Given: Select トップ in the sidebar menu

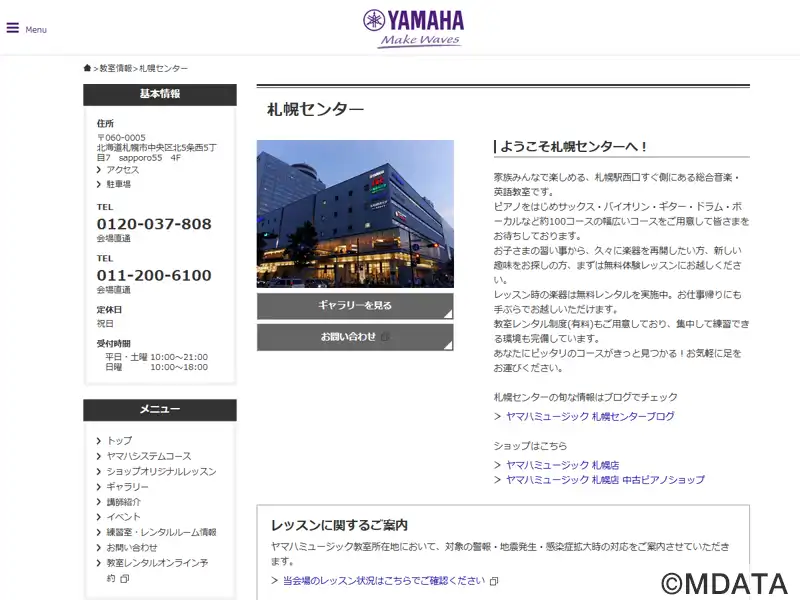Looking at the screenshot, I should [x=119, y=440].
